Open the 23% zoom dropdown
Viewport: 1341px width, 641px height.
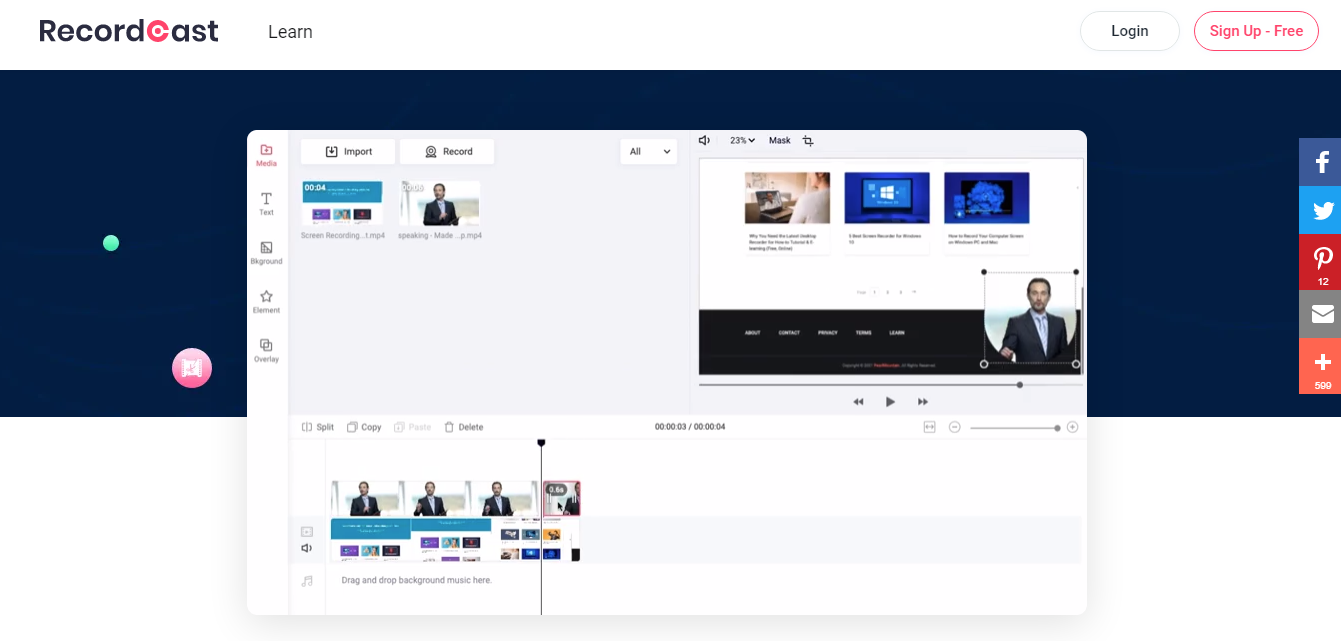click(x=742, y=141)
